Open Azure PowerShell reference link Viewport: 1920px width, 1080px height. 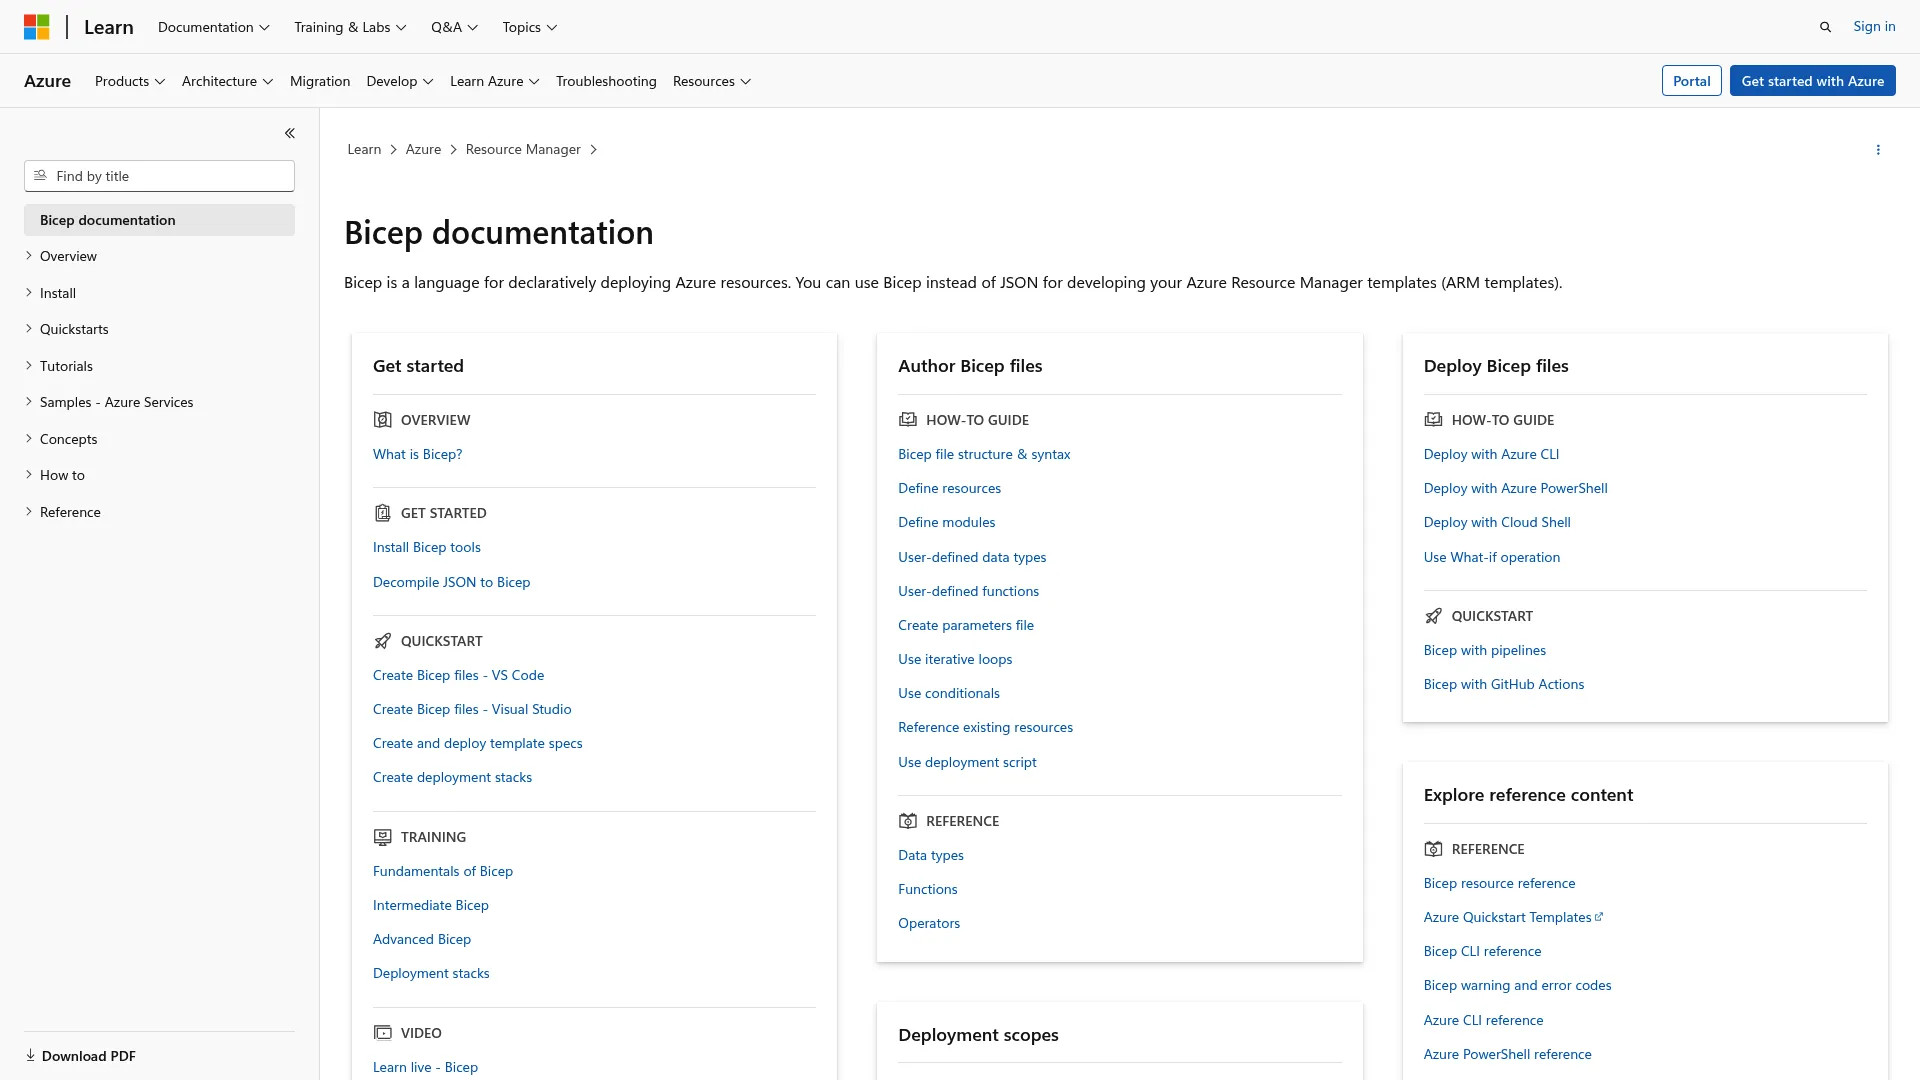[1507, 1054]
